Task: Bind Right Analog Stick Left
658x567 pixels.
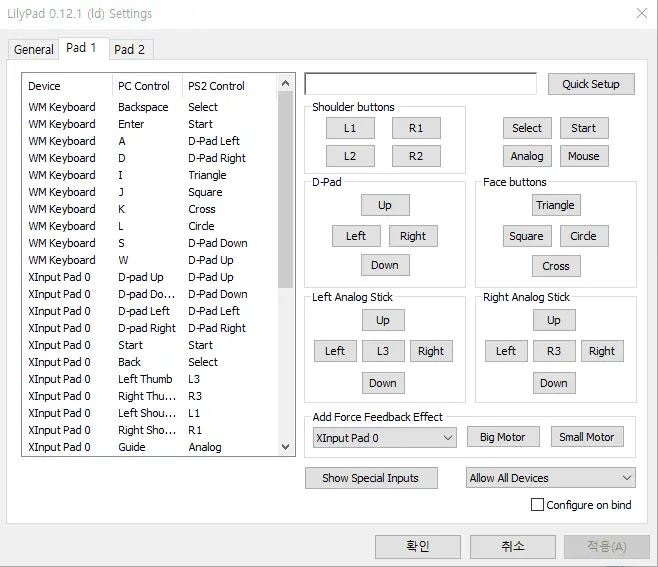Action: [x=506, y=351]
